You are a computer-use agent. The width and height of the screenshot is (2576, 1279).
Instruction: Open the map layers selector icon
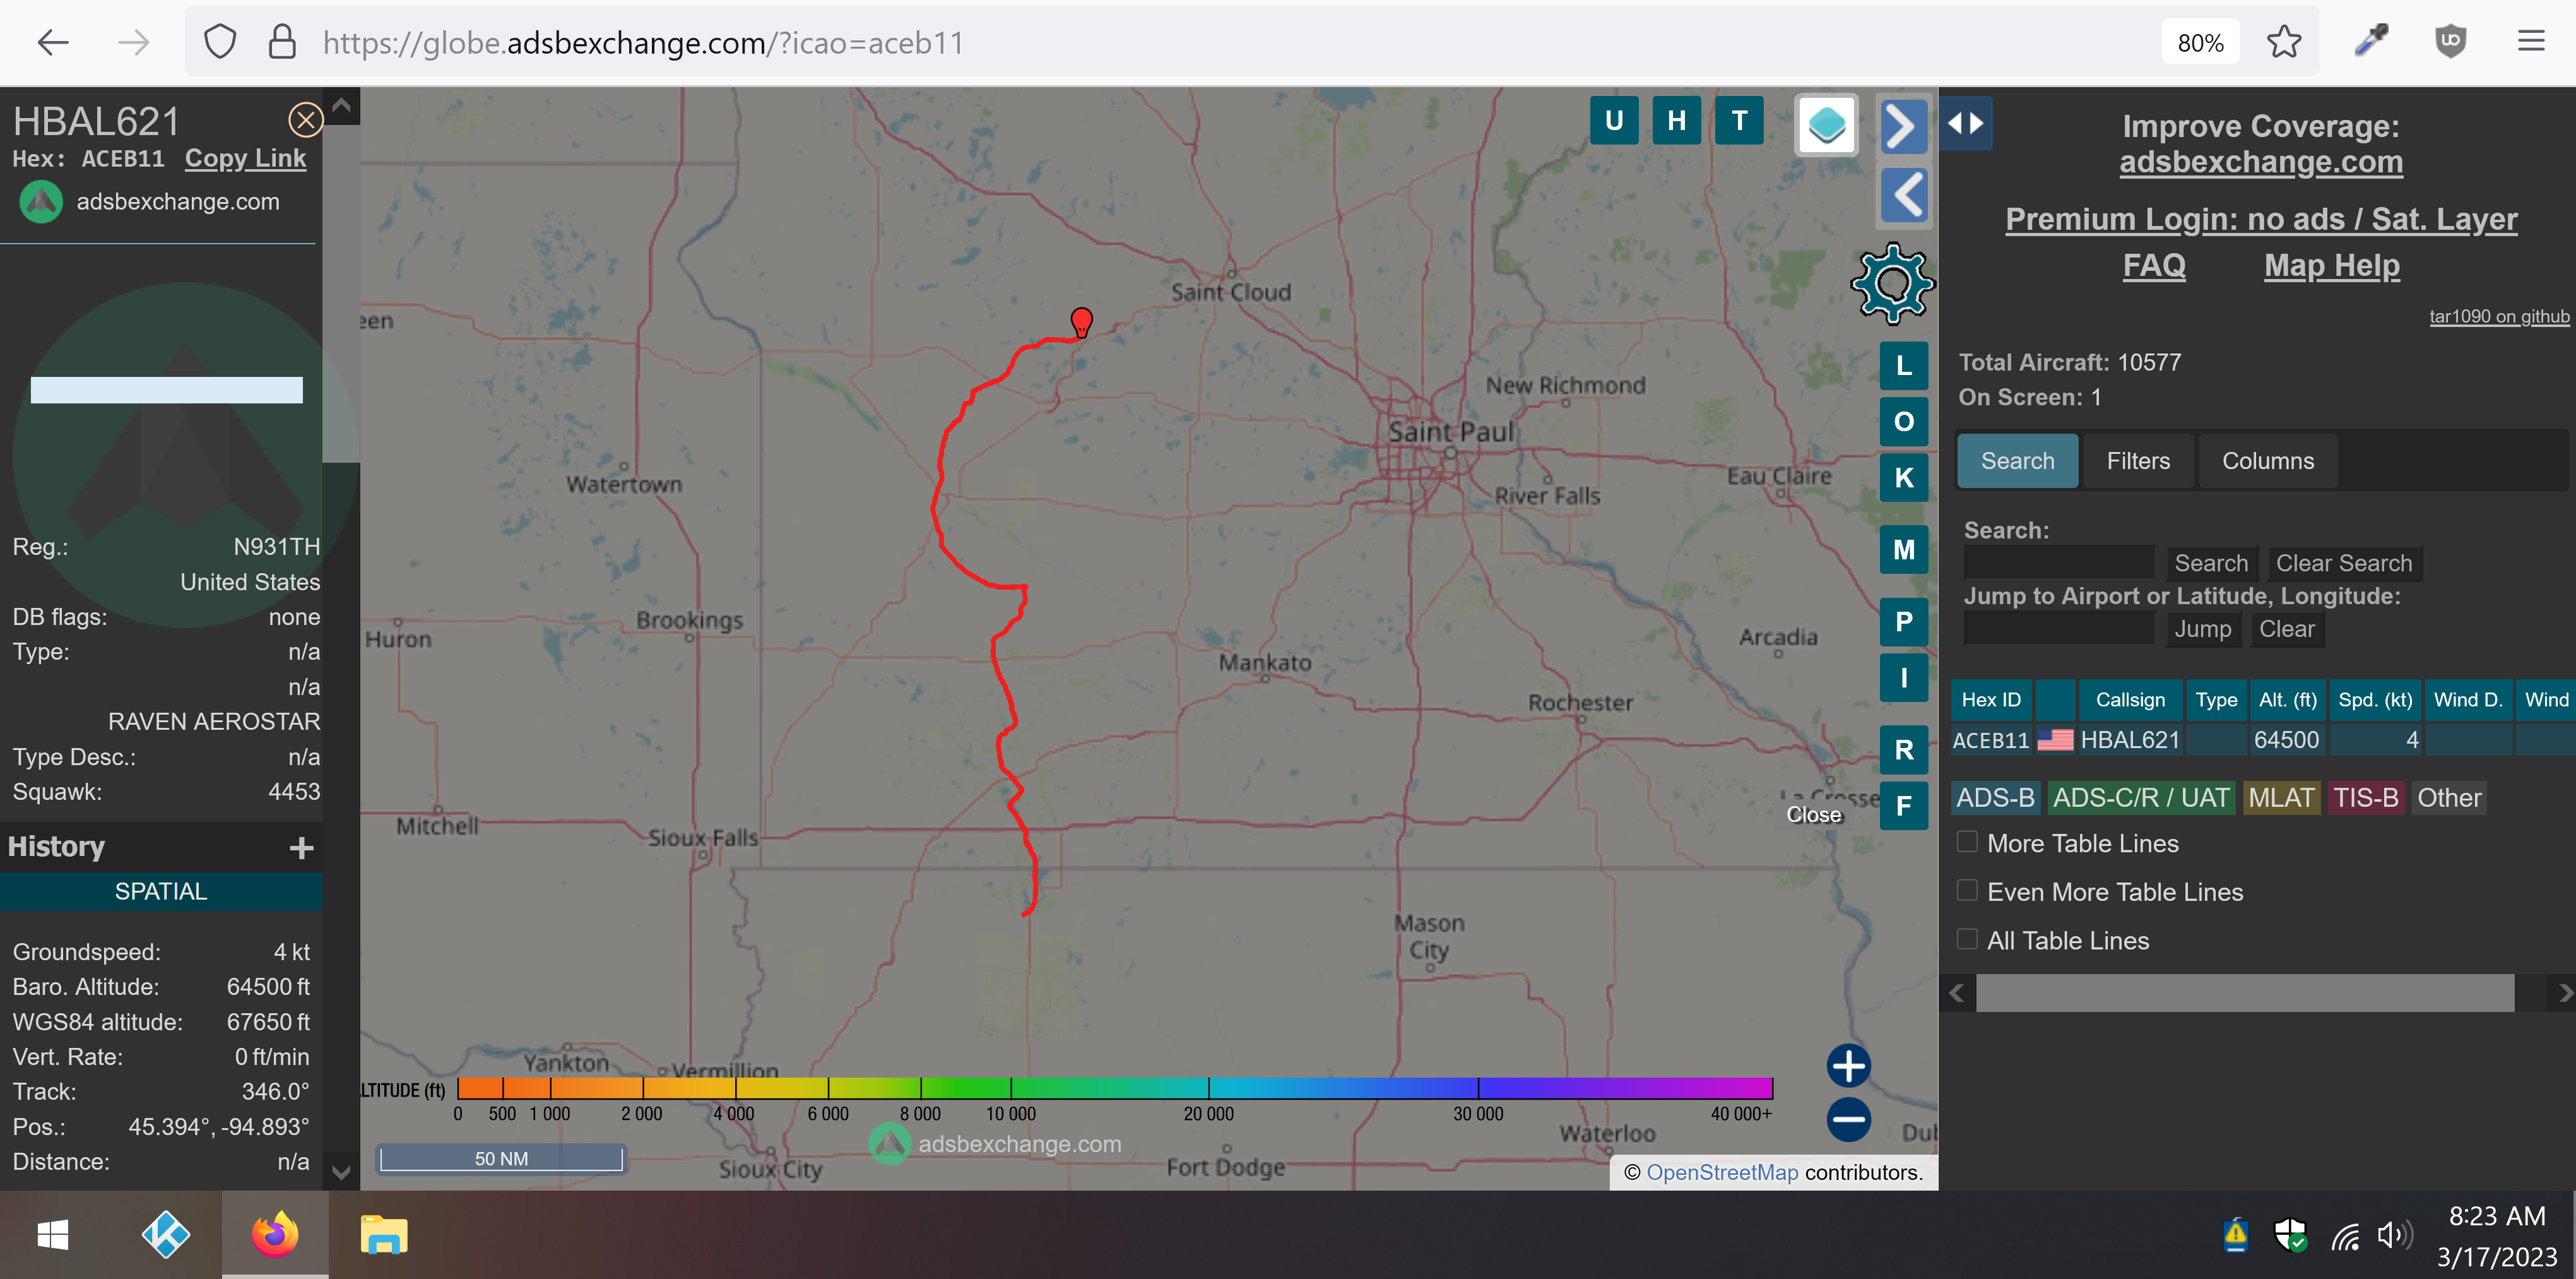click(1827, 125)
